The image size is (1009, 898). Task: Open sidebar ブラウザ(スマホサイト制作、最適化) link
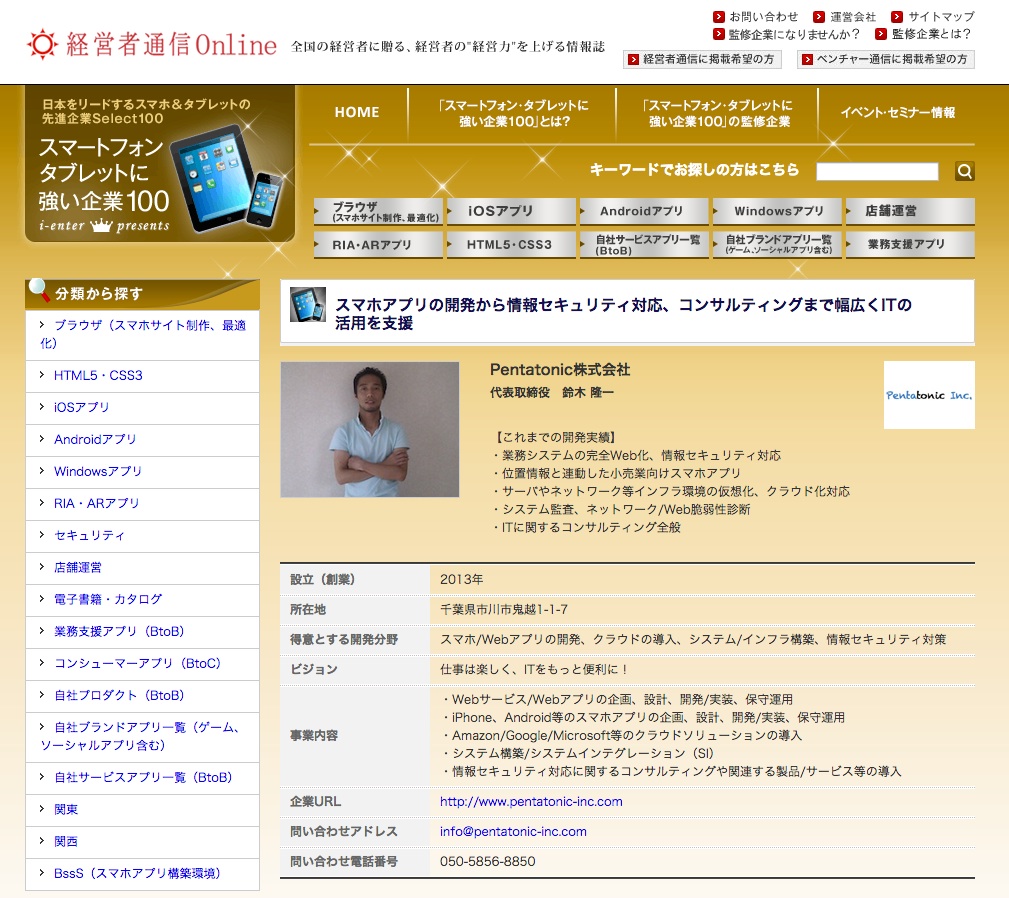[x=143, y=334]
